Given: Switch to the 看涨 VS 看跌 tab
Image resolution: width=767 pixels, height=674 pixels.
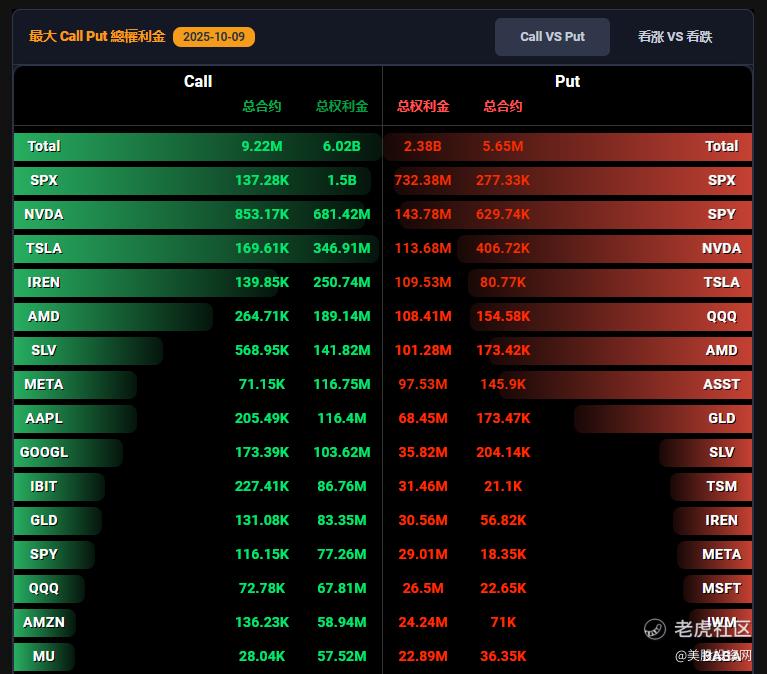Looking at the screenshot, I should [675, 37].
